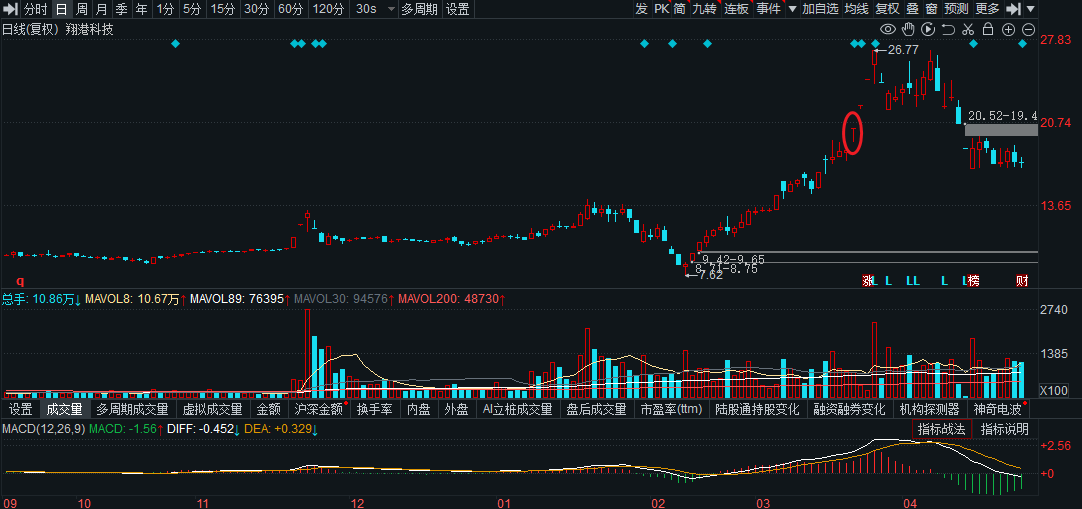
Task: Expand the arrow next to 事件
Action: click(x=792, y=9)
